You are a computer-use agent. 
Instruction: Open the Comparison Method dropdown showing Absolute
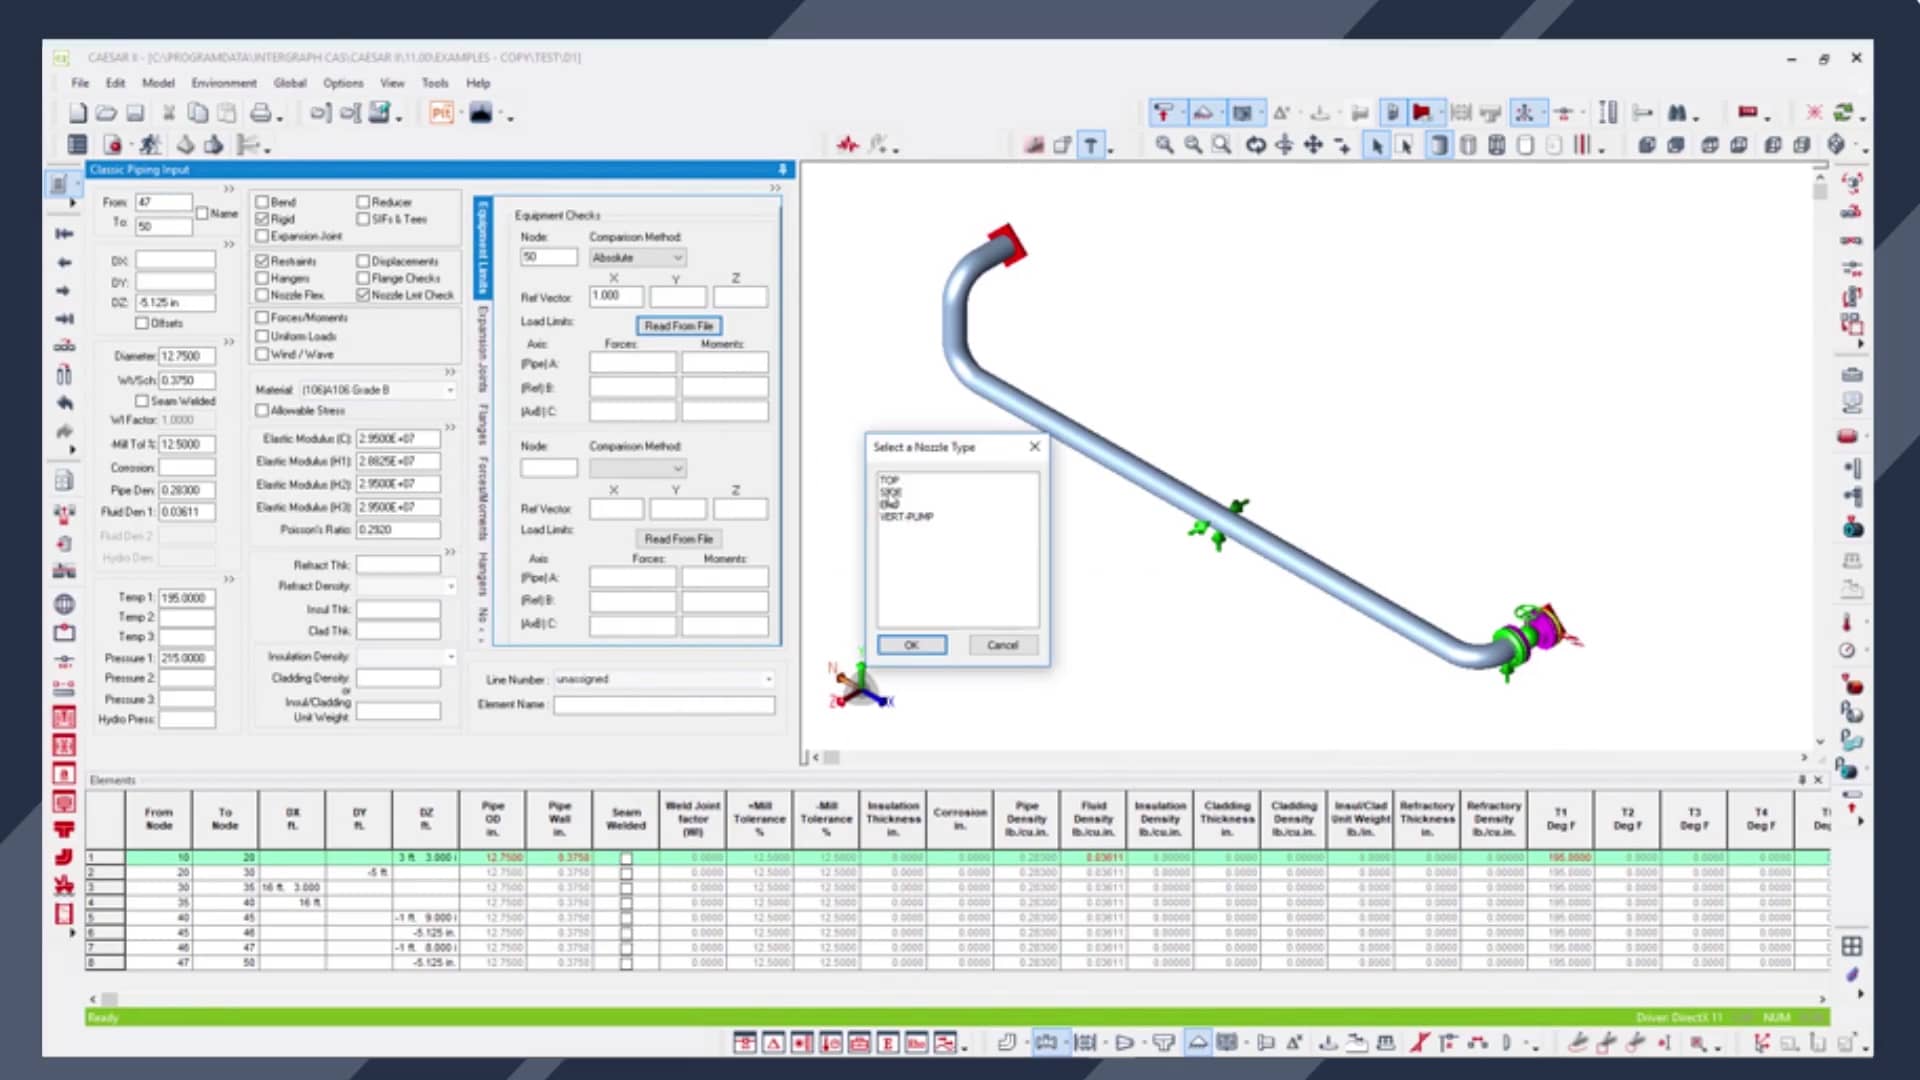[636, 257]
